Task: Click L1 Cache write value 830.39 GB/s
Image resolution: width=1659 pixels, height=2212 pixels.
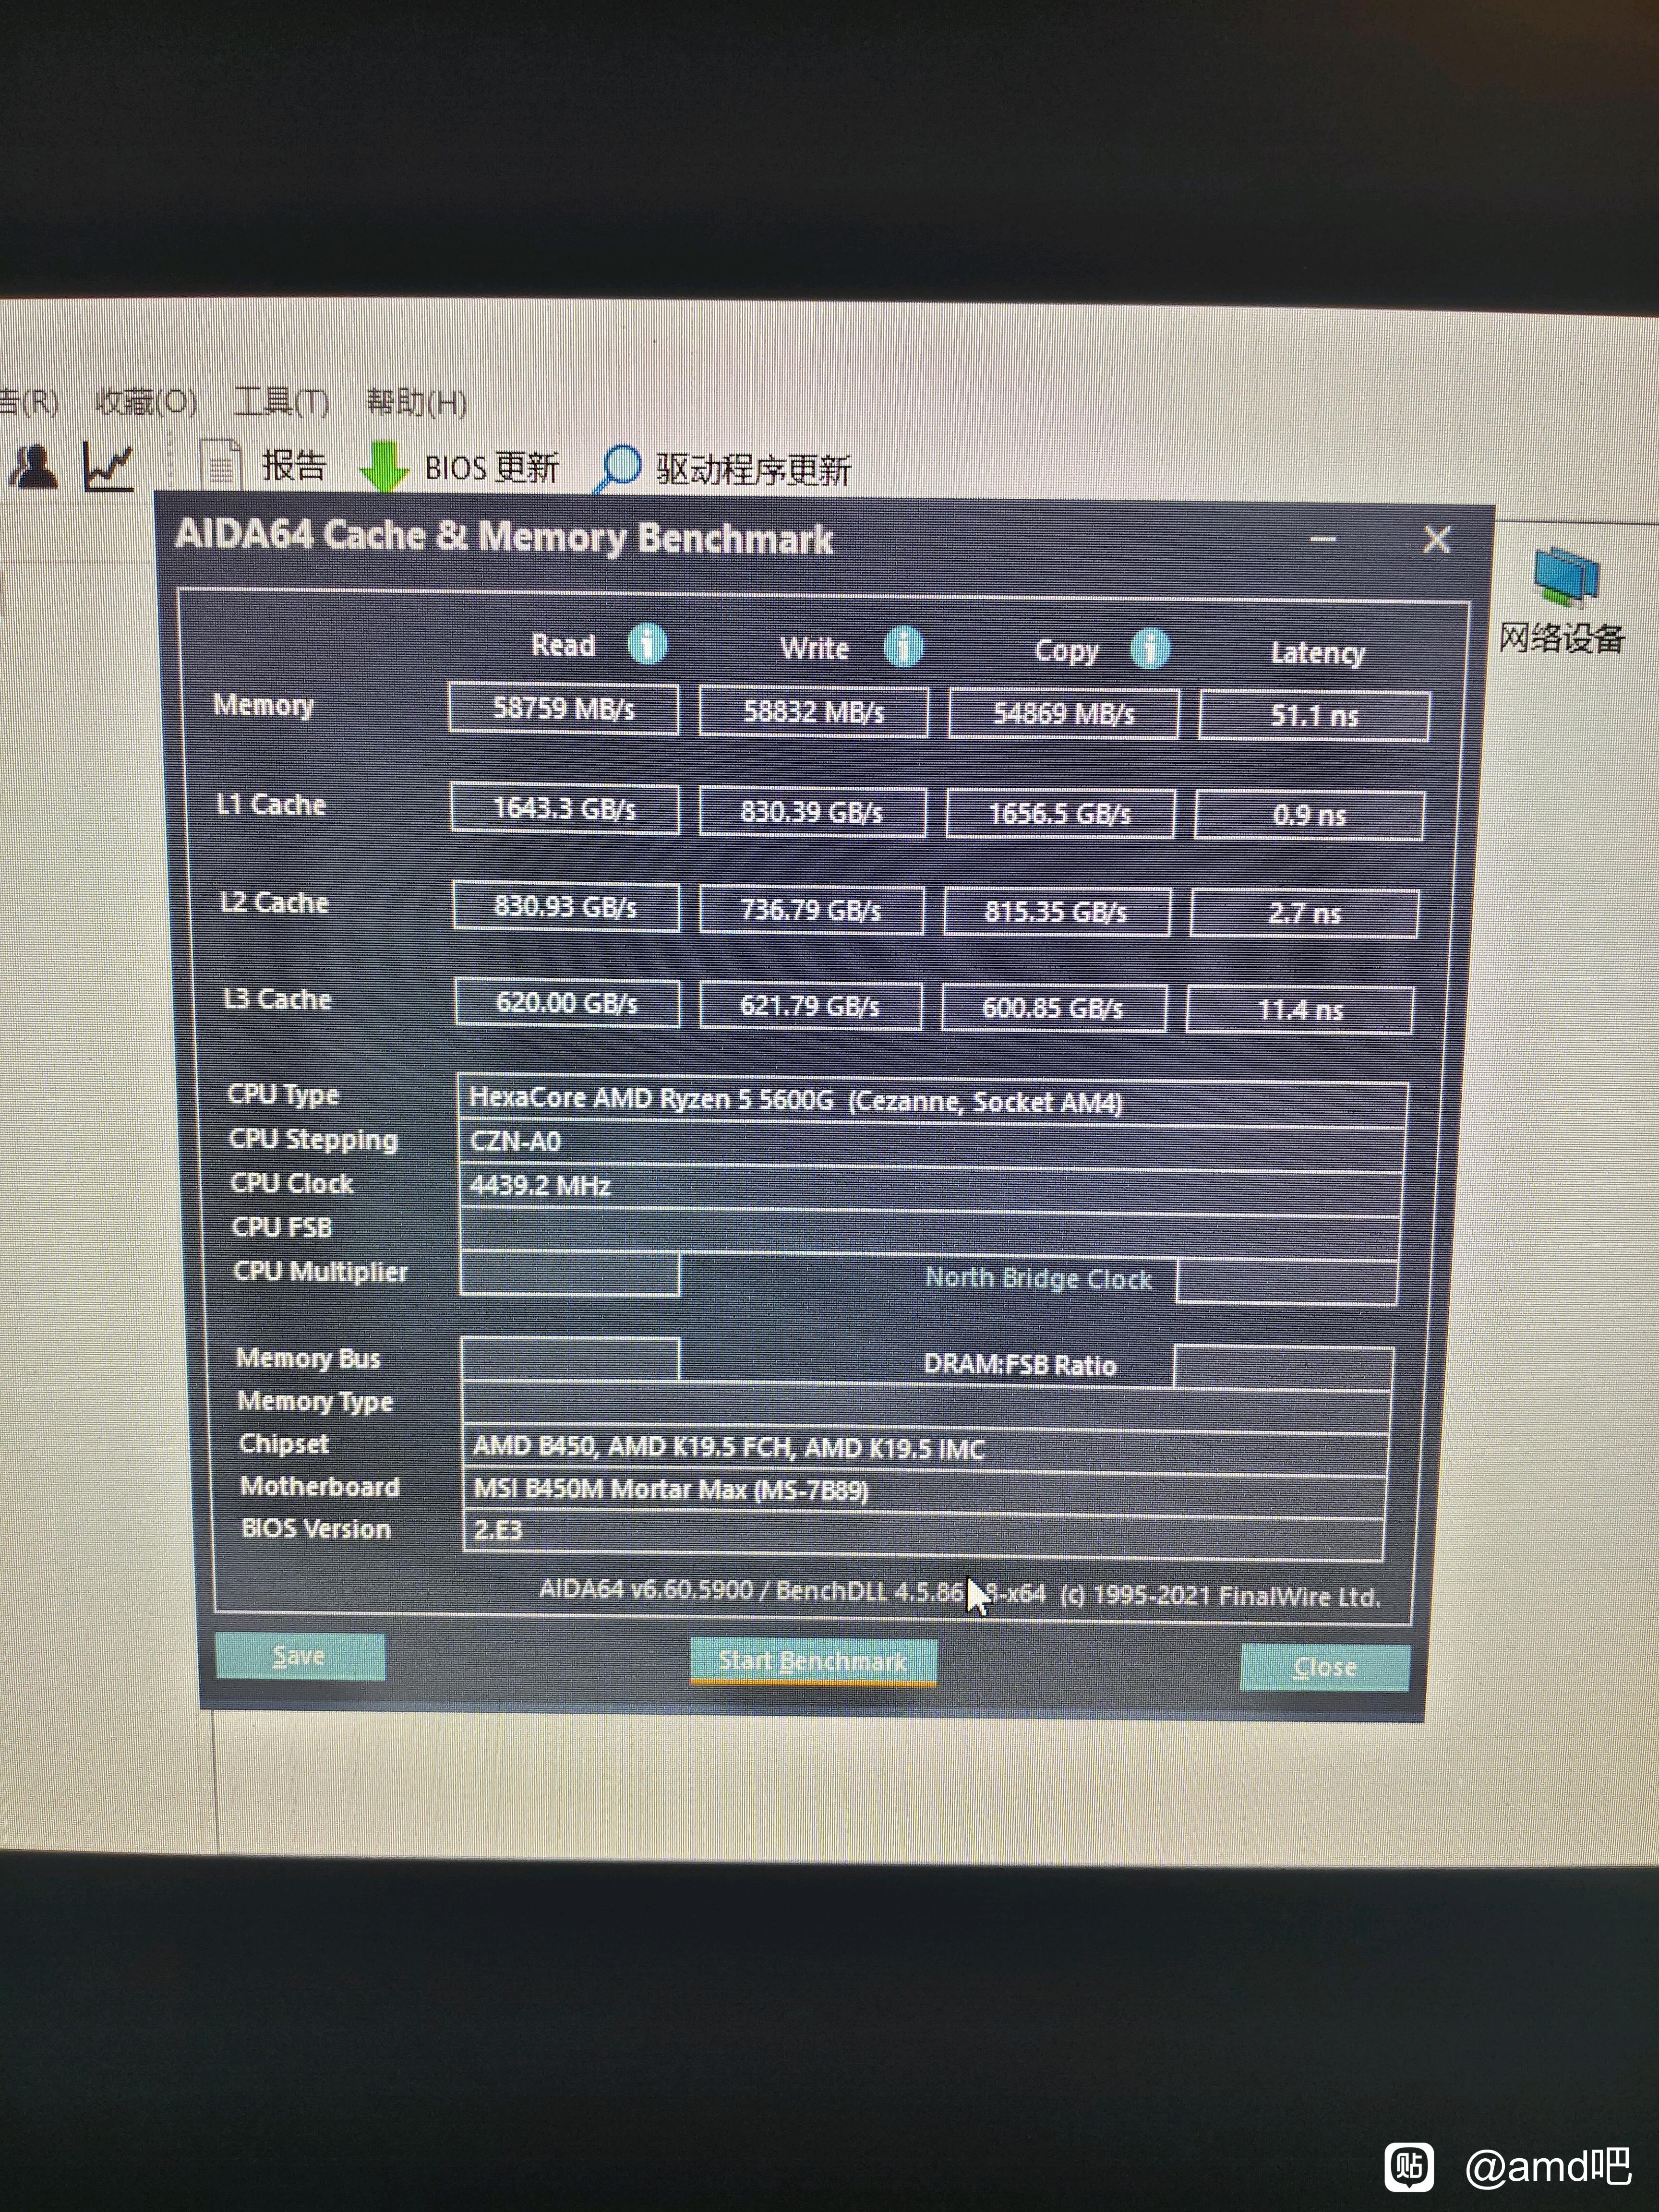Action: 812,812
